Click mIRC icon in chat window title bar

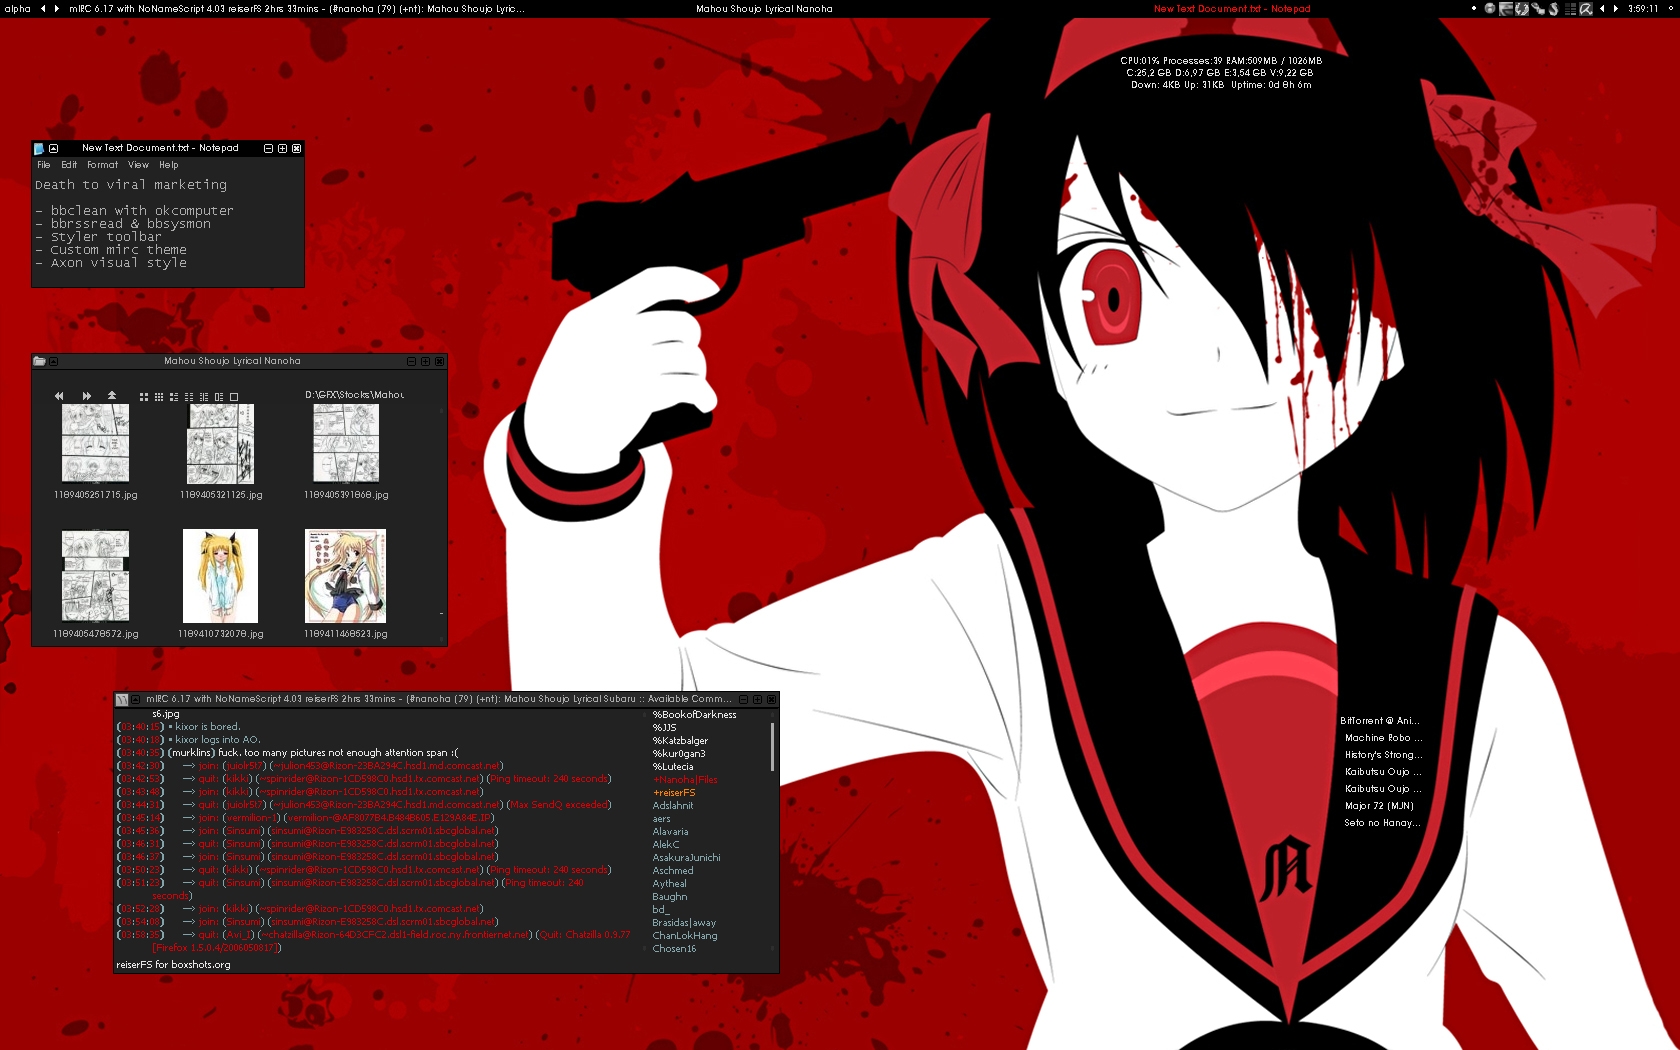(122, 700)
